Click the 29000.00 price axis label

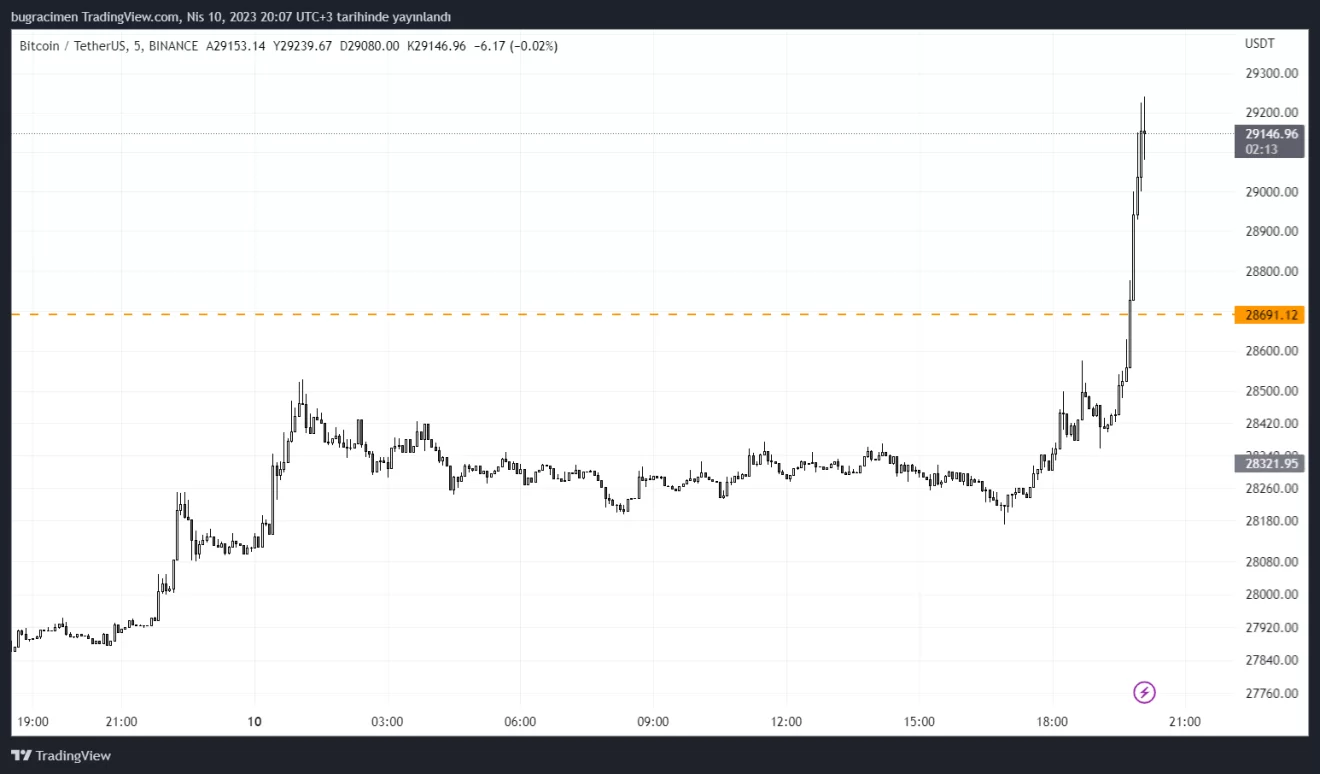[x=1271, y=192]
